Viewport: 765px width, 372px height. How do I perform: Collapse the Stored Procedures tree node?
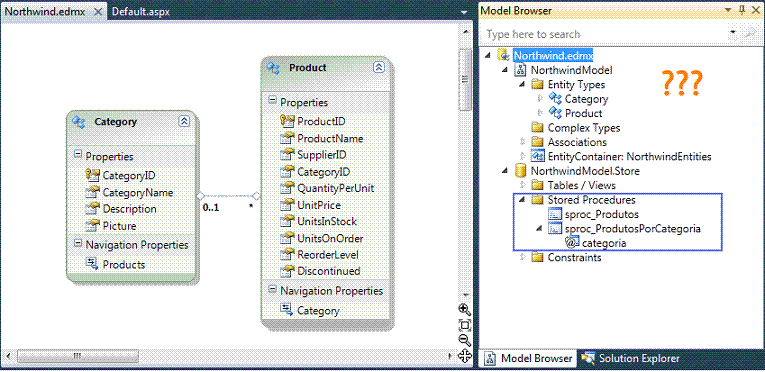[522, 200]
